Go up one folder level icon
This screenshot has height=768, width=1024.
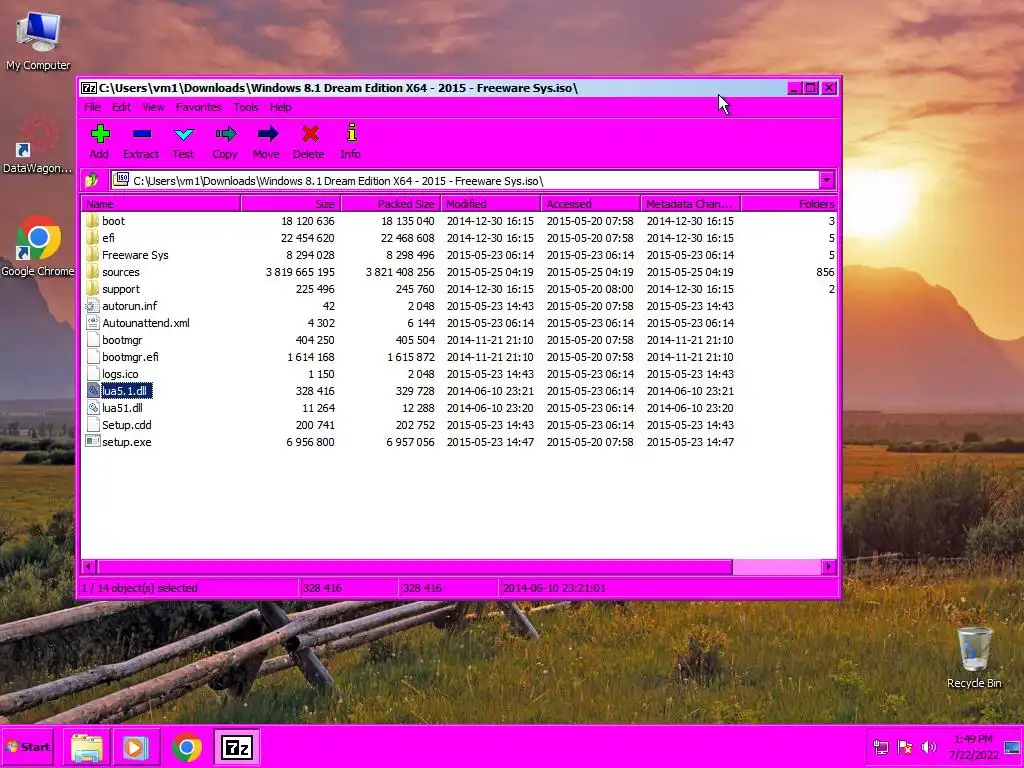[x=92, y=180]
